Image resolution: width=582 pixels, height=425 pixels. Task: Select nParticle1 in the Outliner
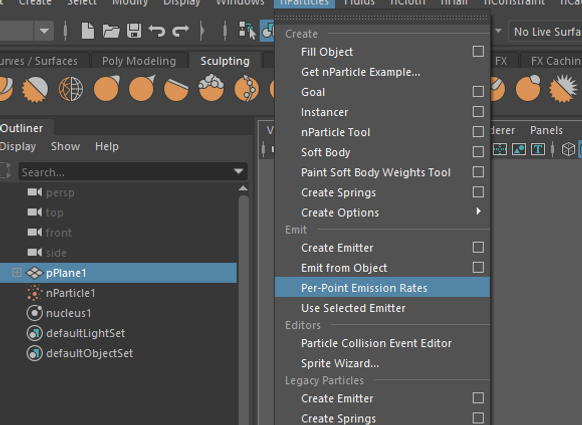[71, 293]
